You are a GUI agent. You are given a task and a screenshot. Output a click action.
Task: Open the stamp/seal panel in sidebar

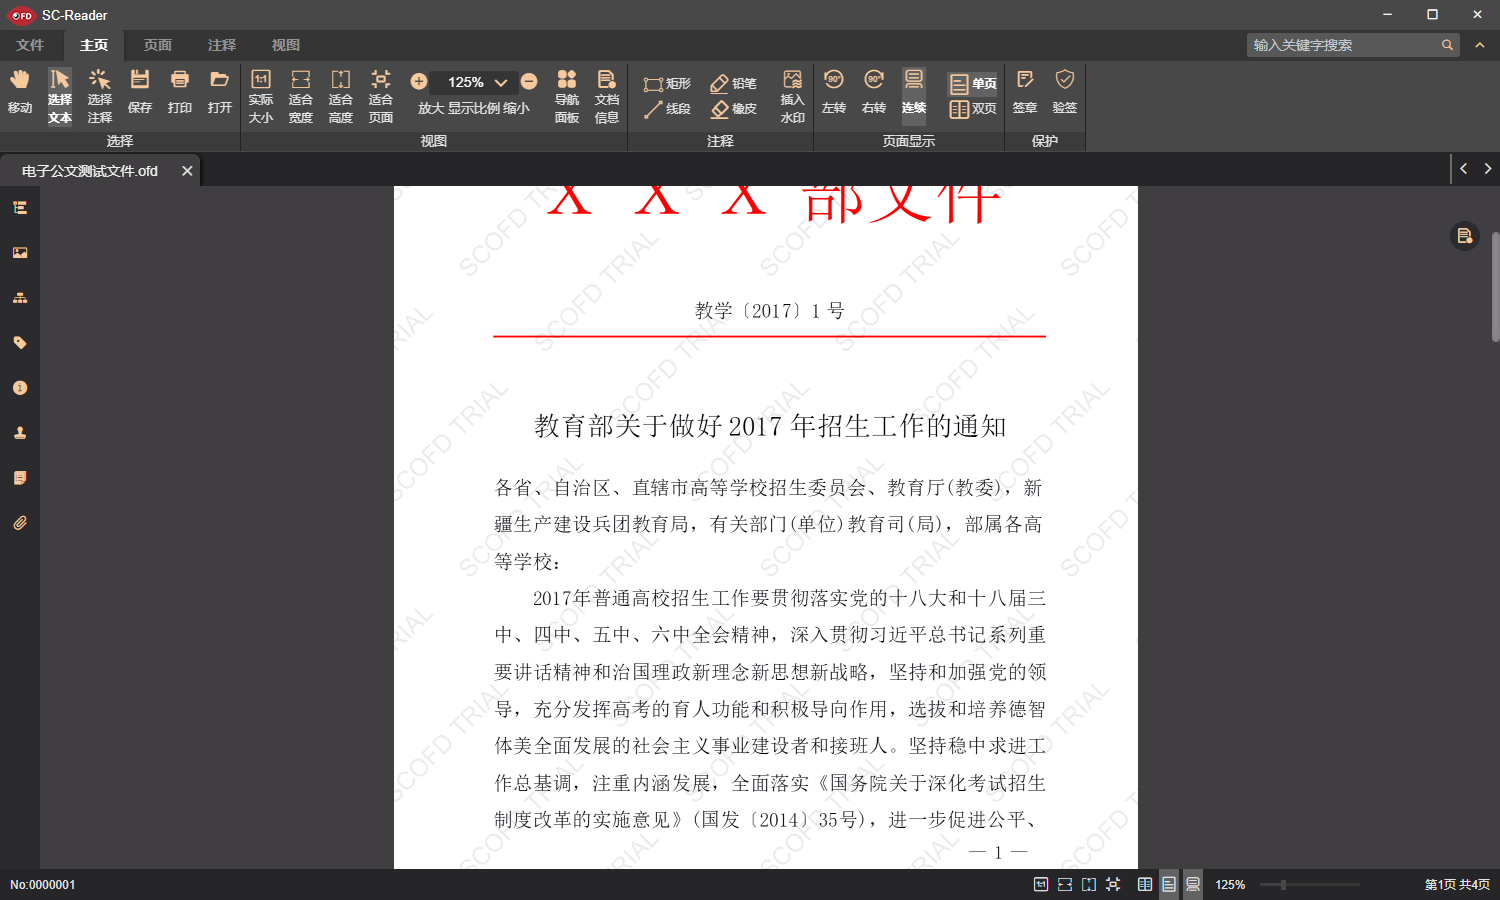coord(20,432)
